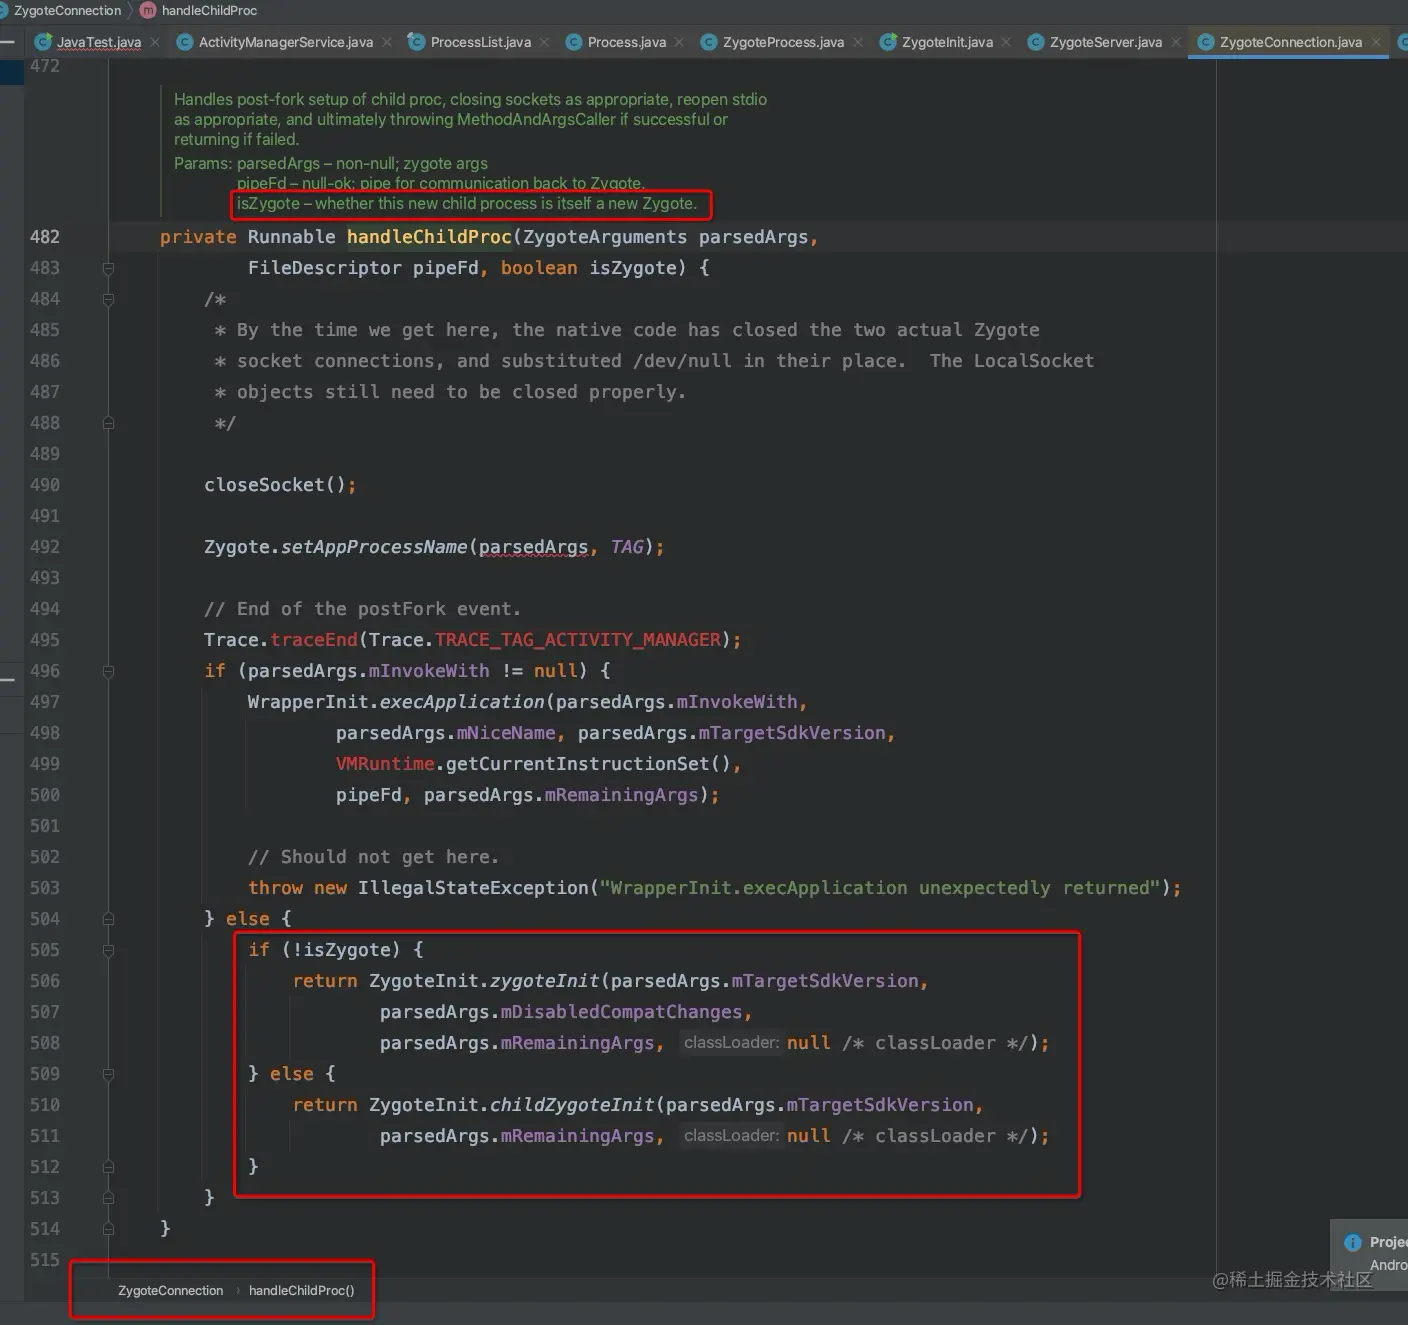Close the Process.java tab

click(679, 42)
